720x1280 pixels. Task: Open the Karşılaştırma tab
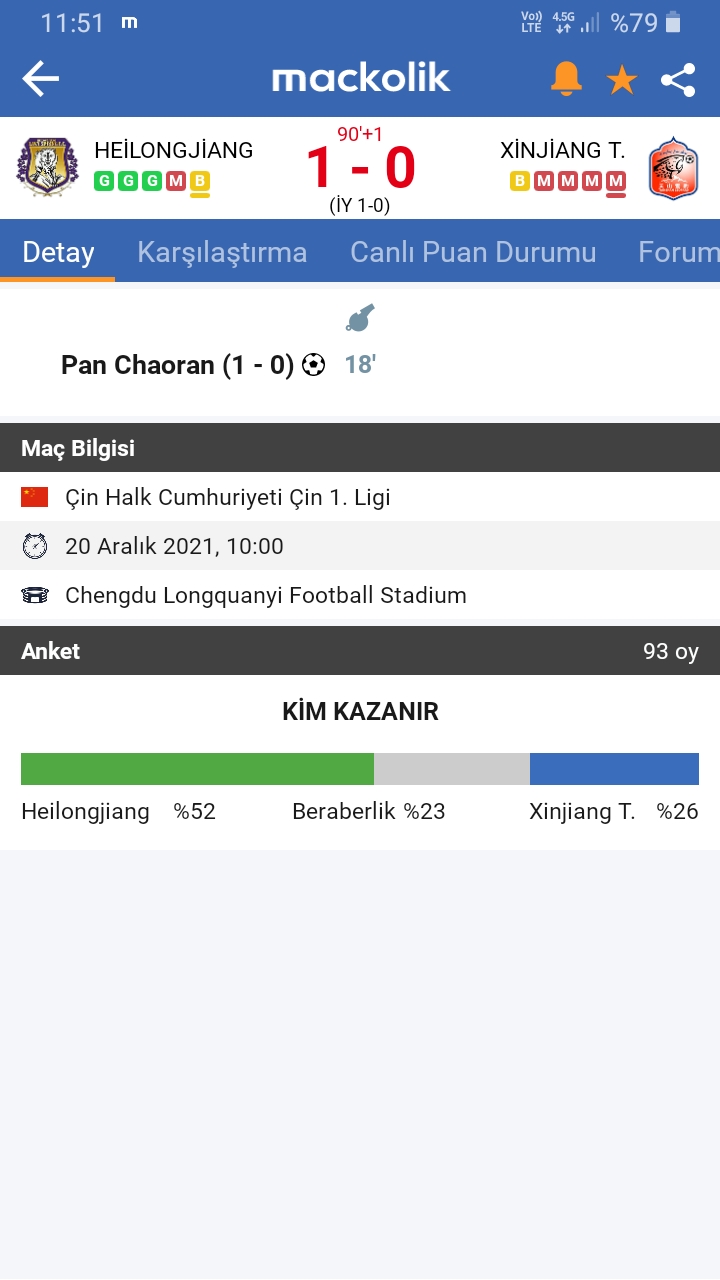coord(222,252)
